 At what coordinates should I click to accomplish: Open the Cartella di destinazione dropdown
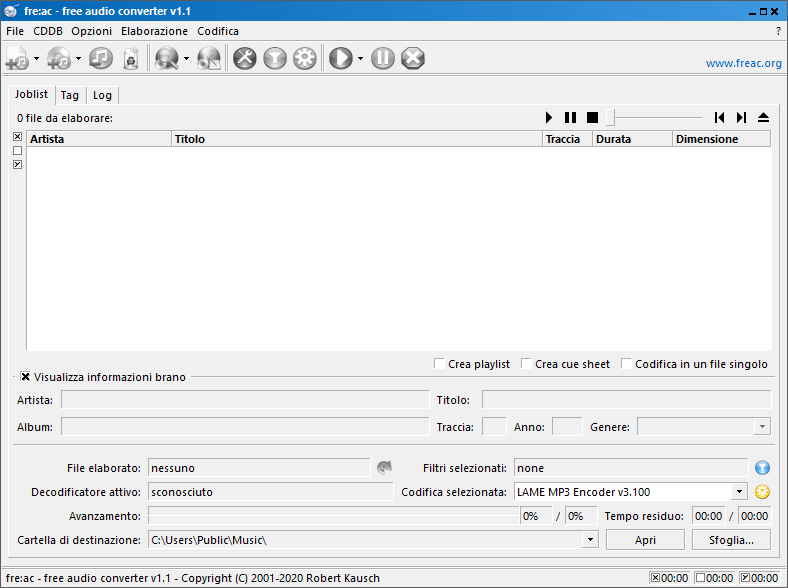click(x=590, y=540)
